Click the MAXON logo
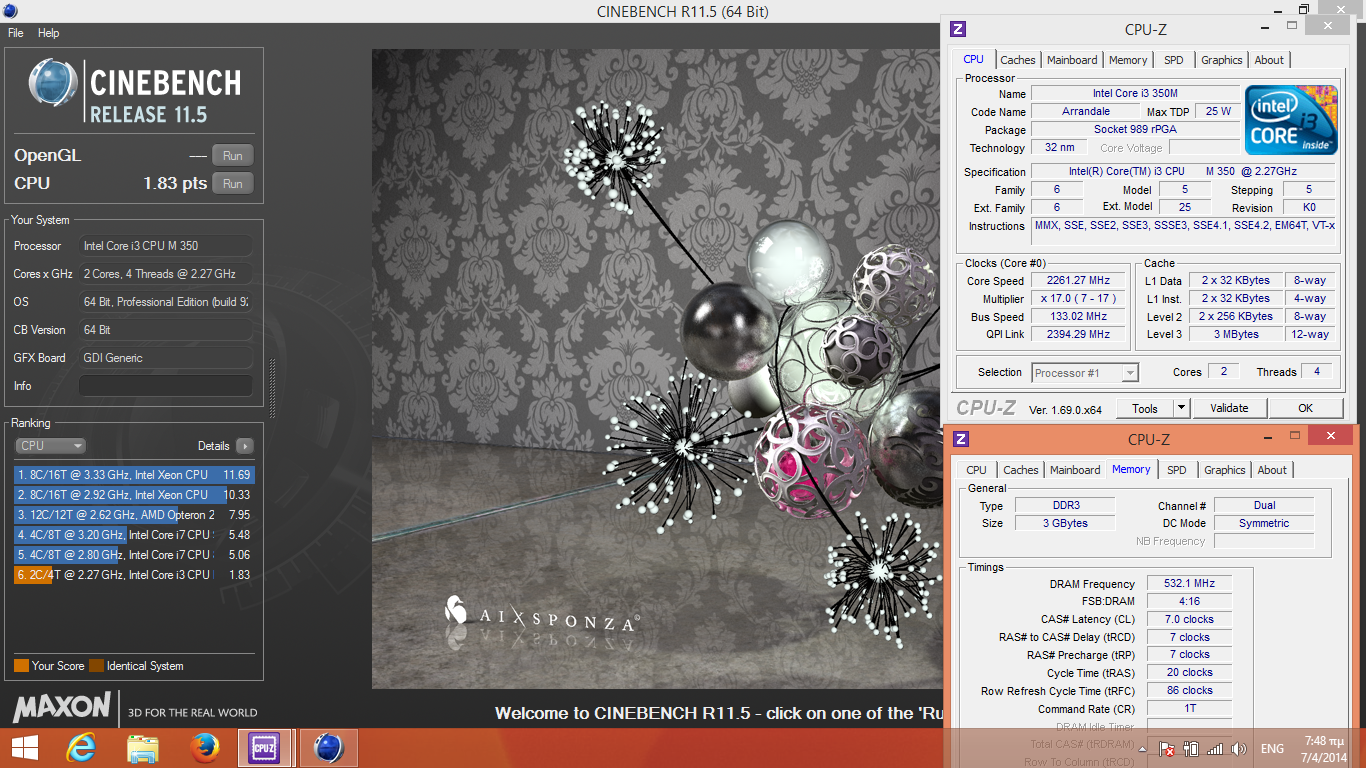This screenshot has height=768, width=1366. (x=62, y=708)
